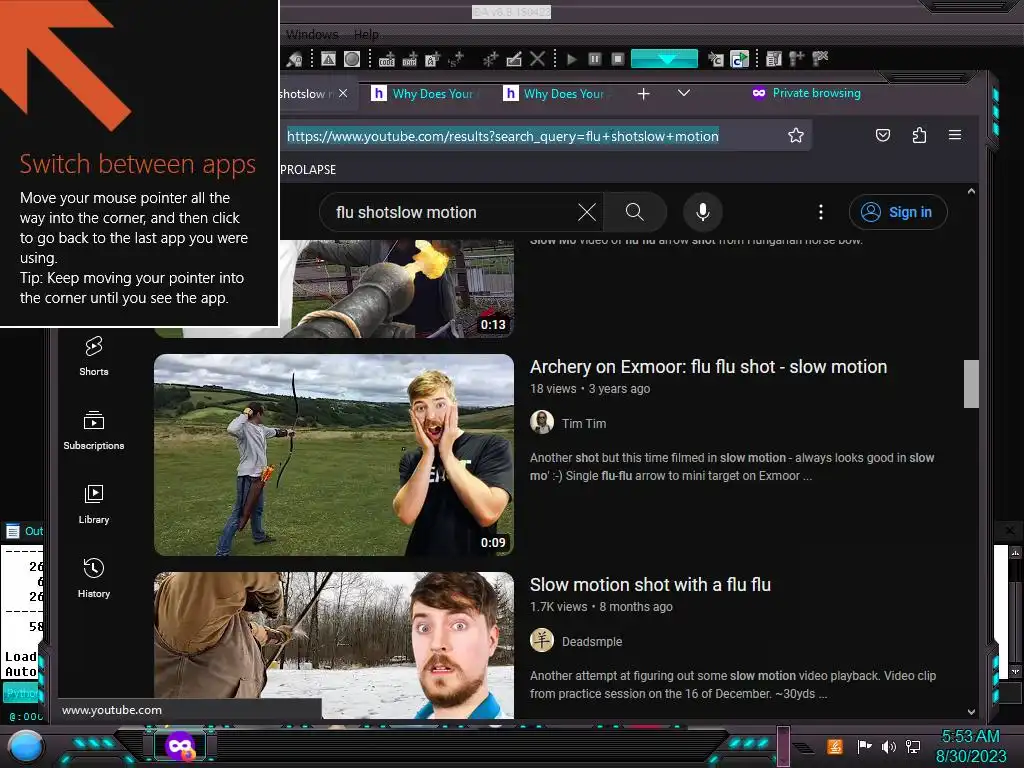The height and width of the screenshot is (768, 1024).
Task: Expand the list all tabs chevron
Action: click(x=684, y=93)
